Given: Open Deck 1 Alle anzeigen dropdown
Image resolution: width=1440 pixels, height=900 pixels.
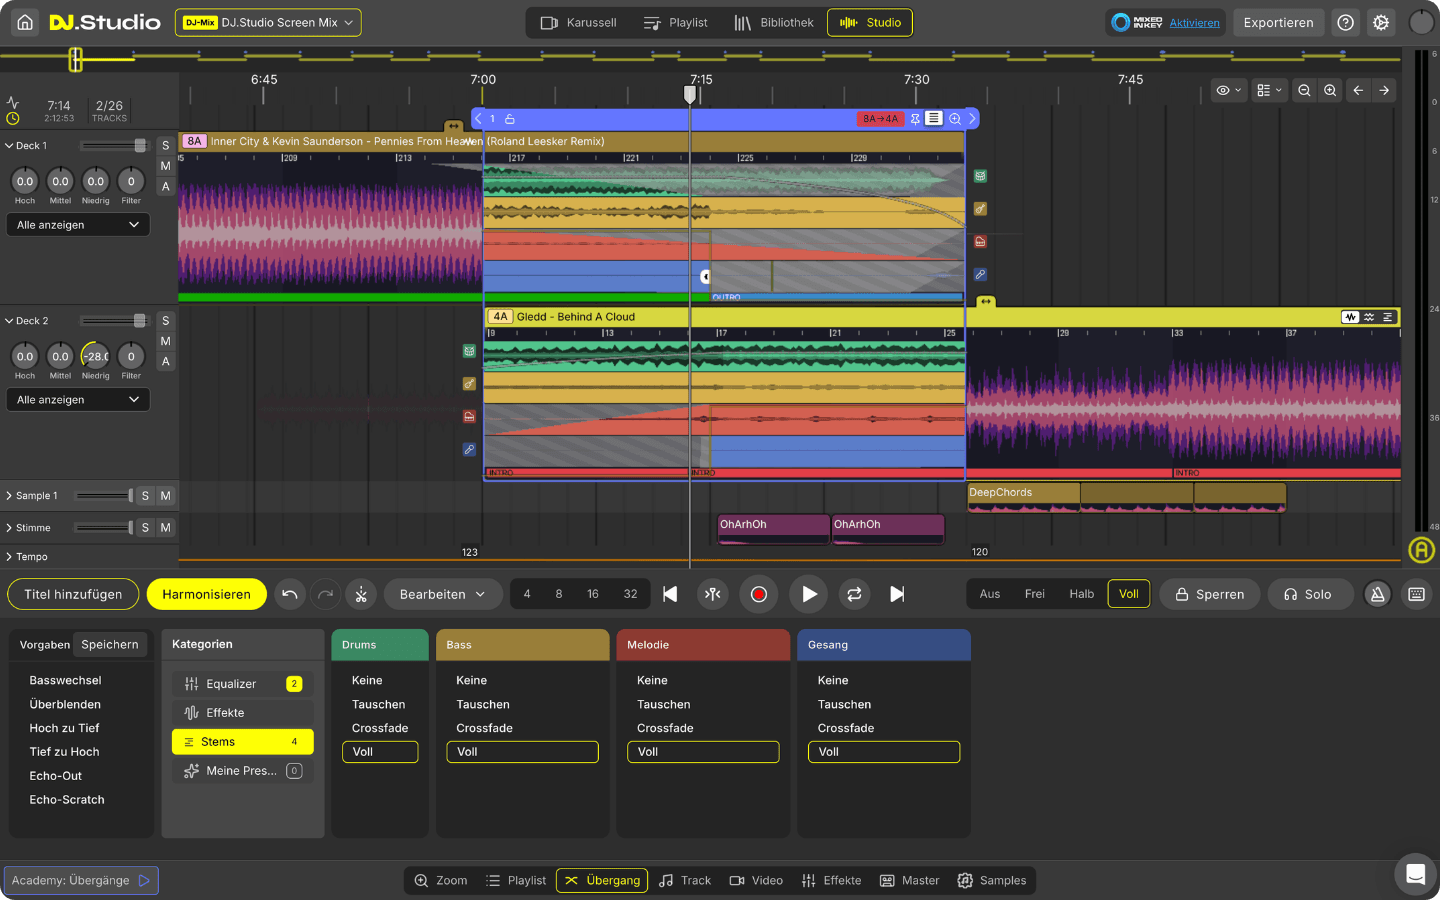Looking at the screenshot, I should coord(78,225).
